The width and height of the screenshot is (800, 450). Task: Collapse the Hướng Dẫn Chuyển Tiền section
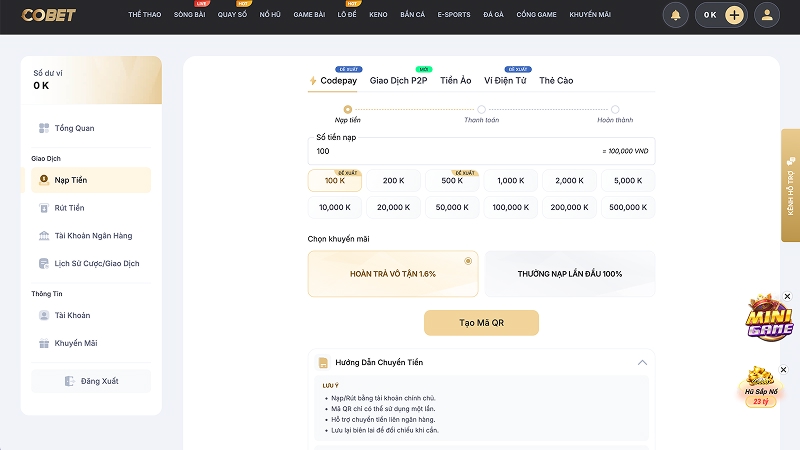(642, 362)
